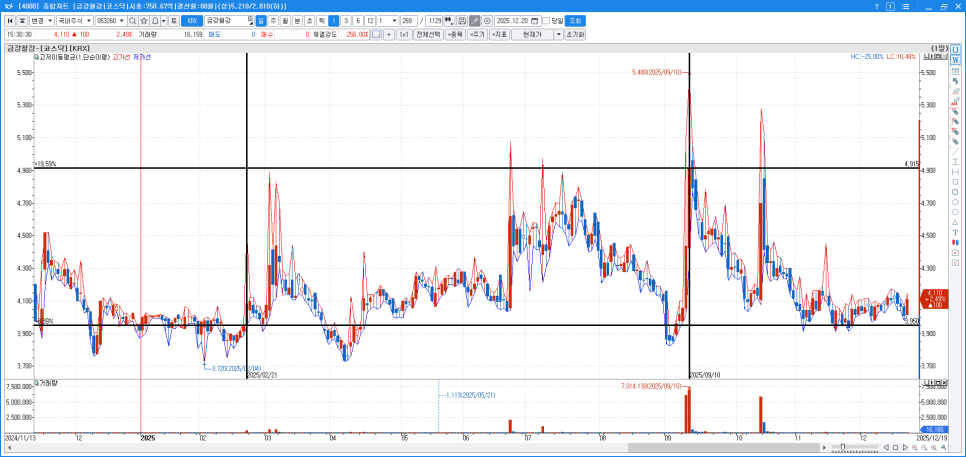This screenshot has height=457, width=966.
Task: Click the zoom slider handle at the bottom
Action: tap(843, 447)
